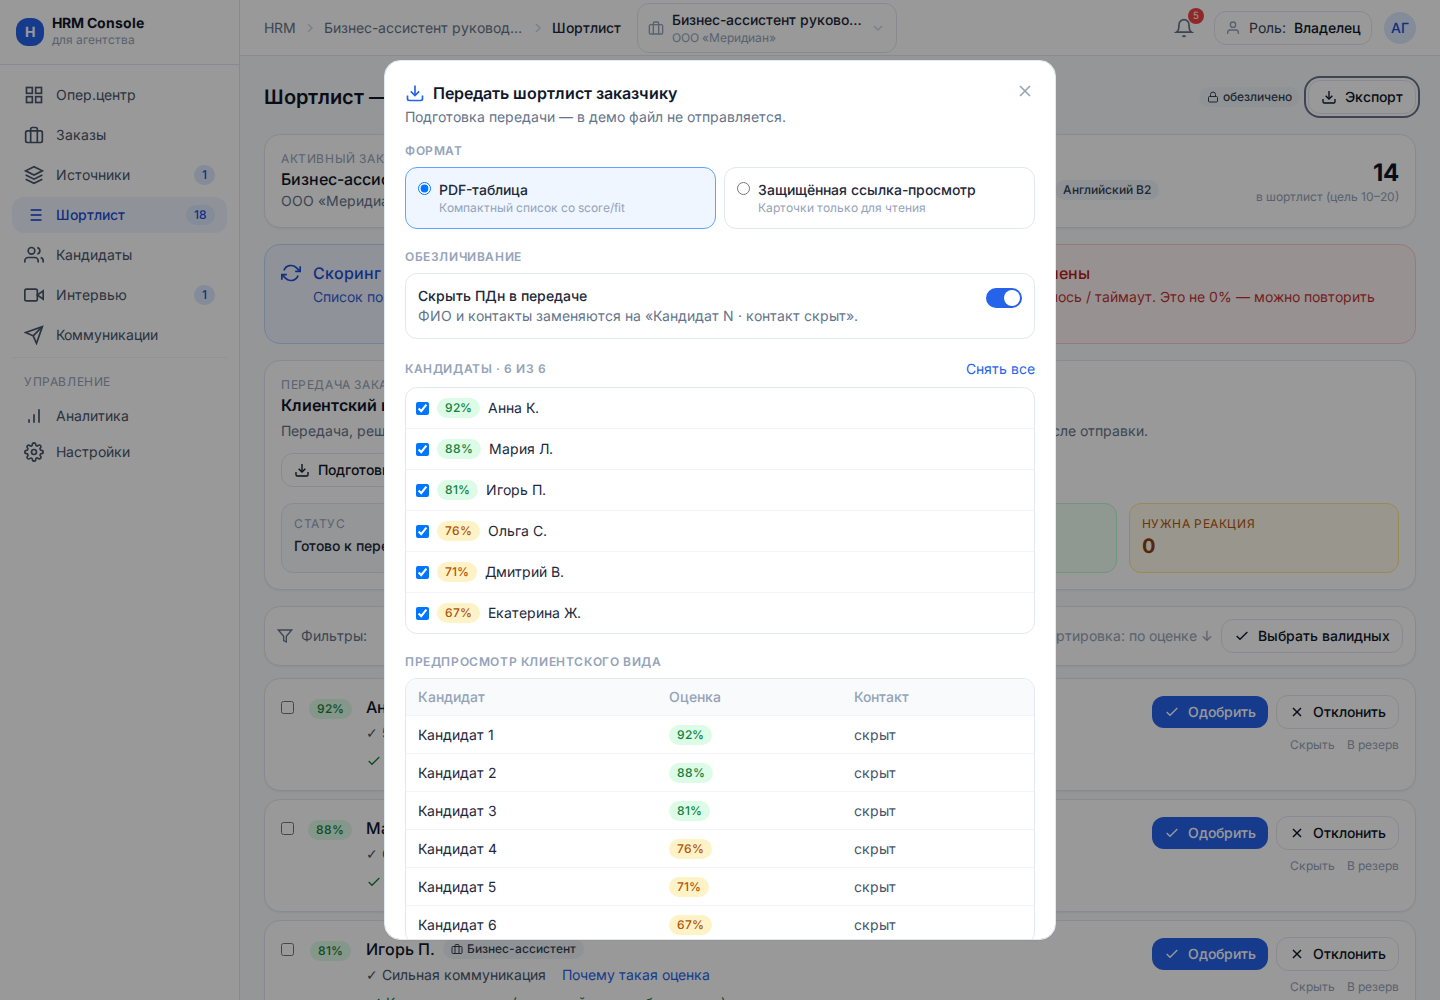1440x1000 pixels.
Task: Go to HRM breadcrumb
Action: coord(280,28)
